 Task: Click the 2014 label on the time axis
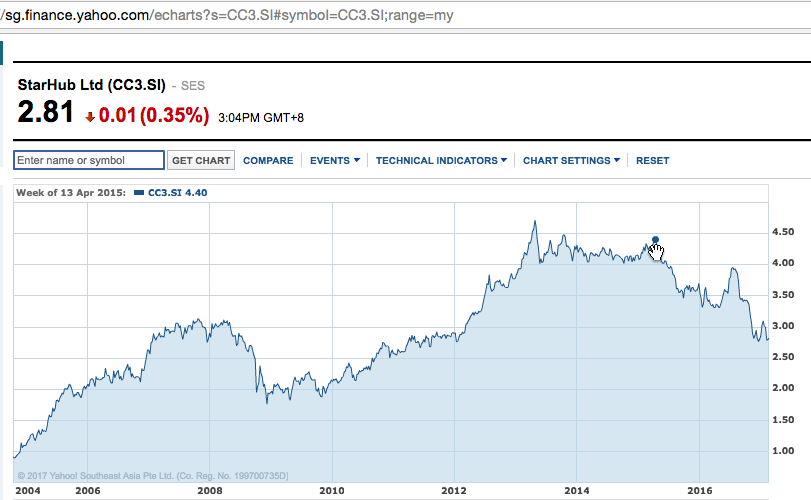coord(577,491)
